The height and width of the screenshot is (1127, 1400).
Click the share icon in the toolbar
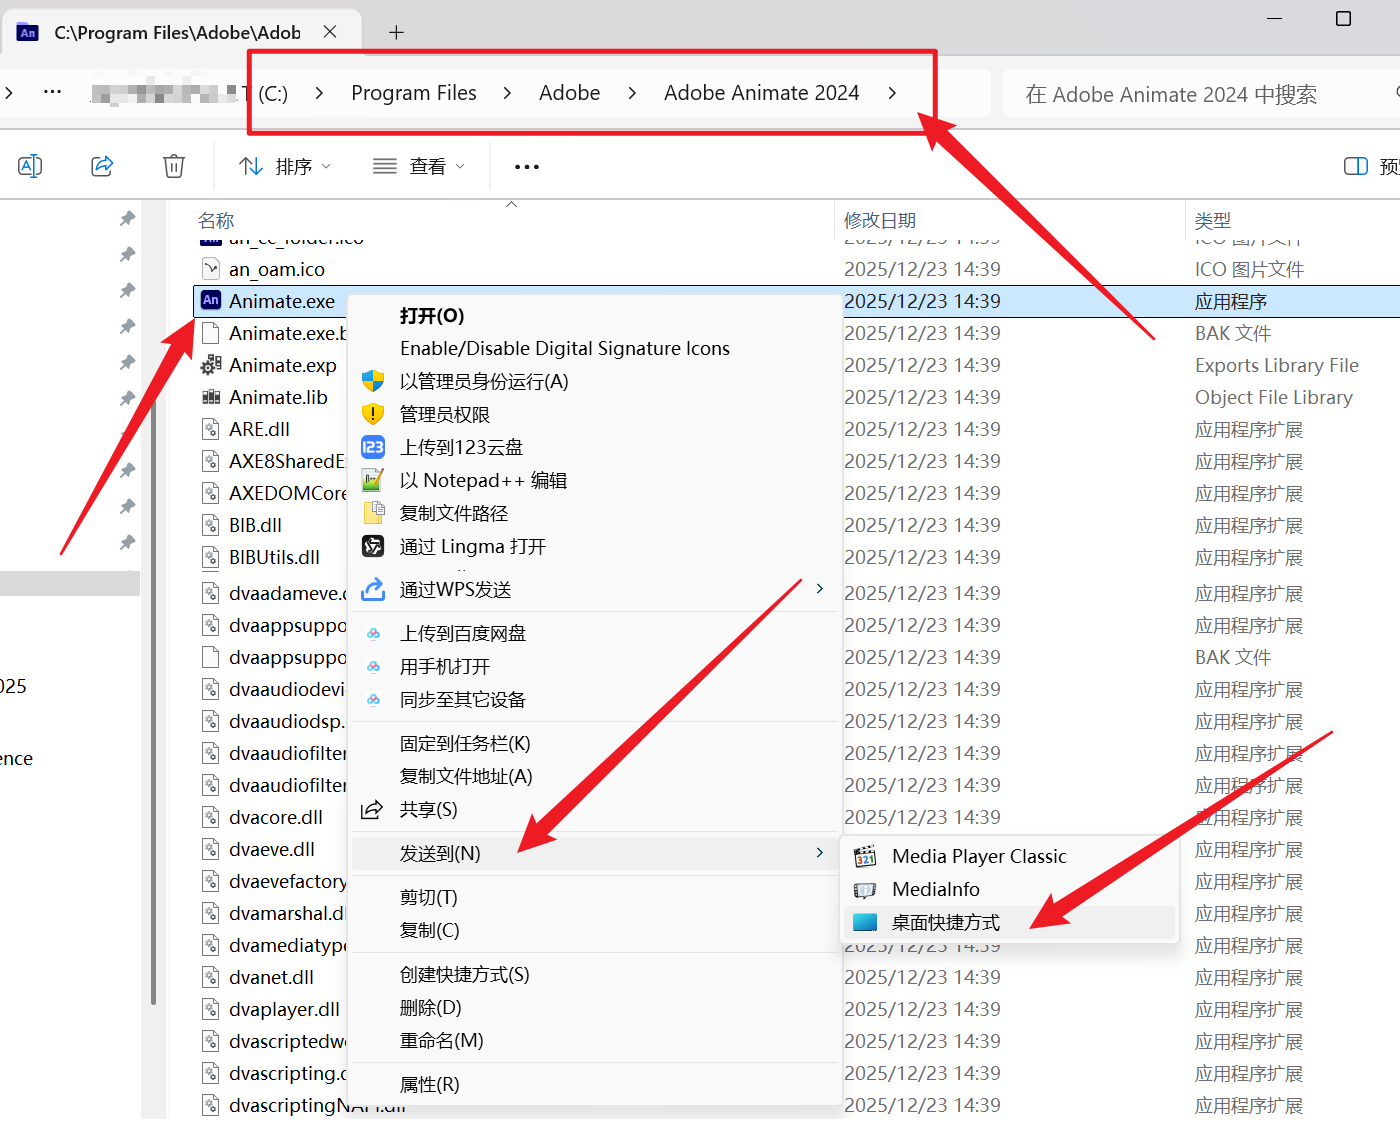click(102, 166)
